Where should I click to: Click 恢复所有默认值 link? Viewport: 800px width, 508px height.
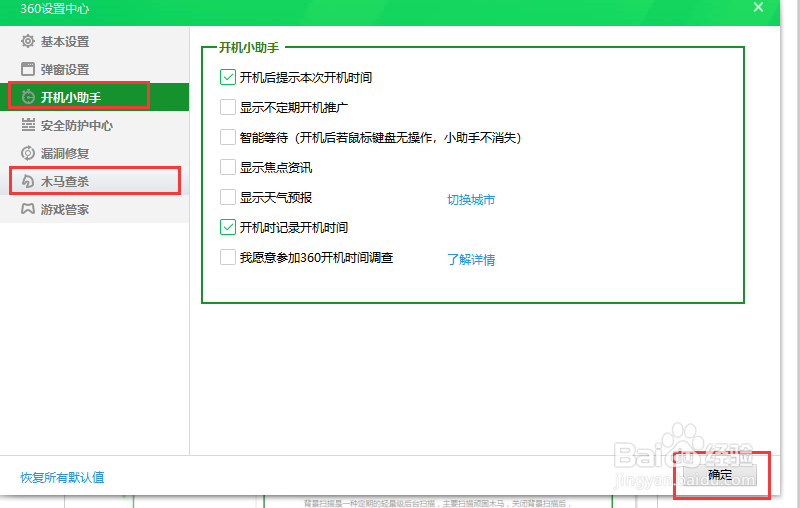click(62, 477)
